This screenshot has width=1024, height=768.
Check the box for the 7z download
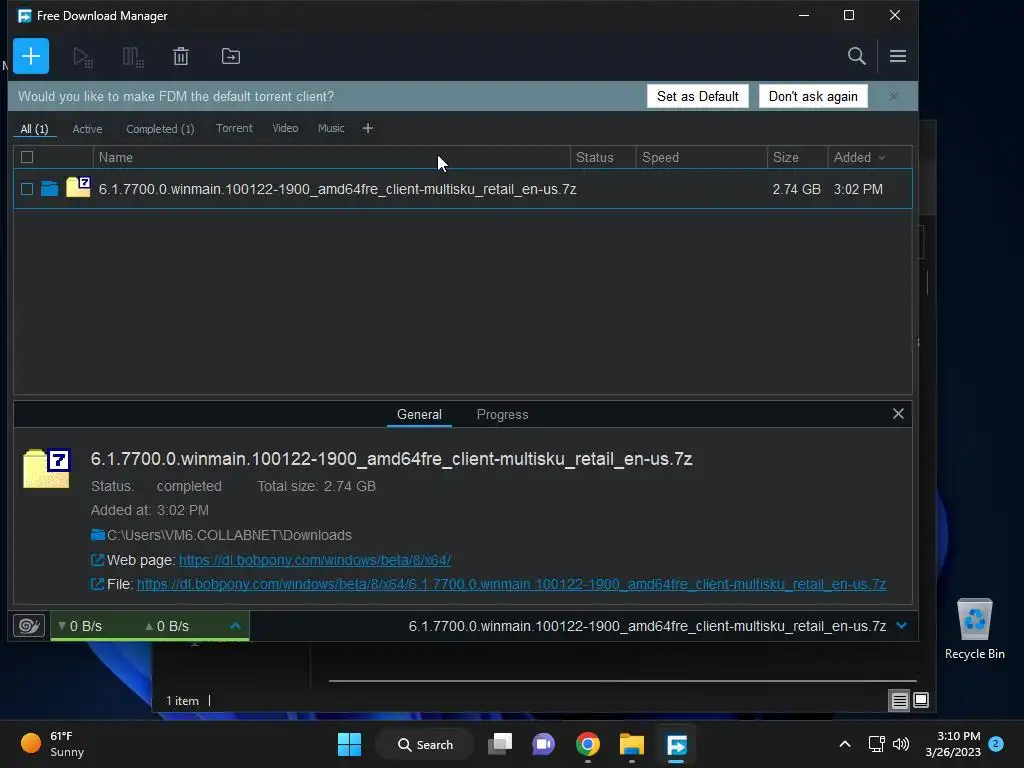(x=27, y=189)
